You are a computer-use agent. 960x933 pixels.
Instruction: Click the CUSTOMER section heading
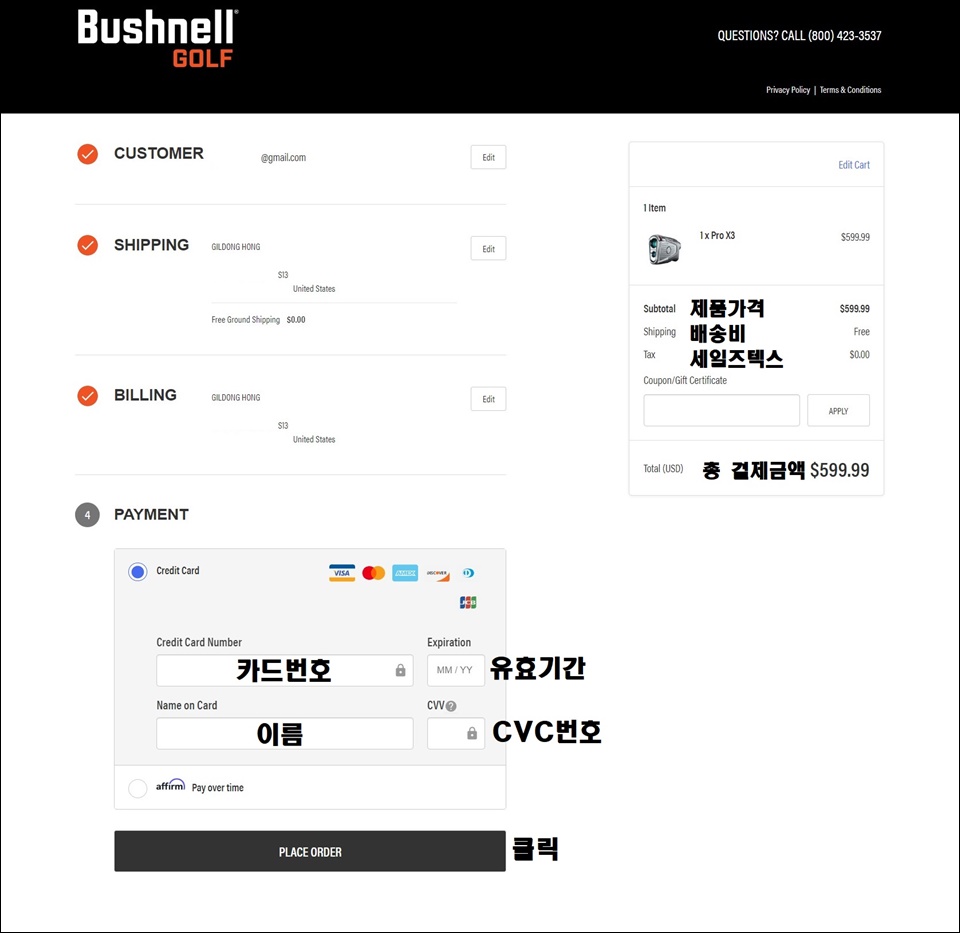[159, 154]
